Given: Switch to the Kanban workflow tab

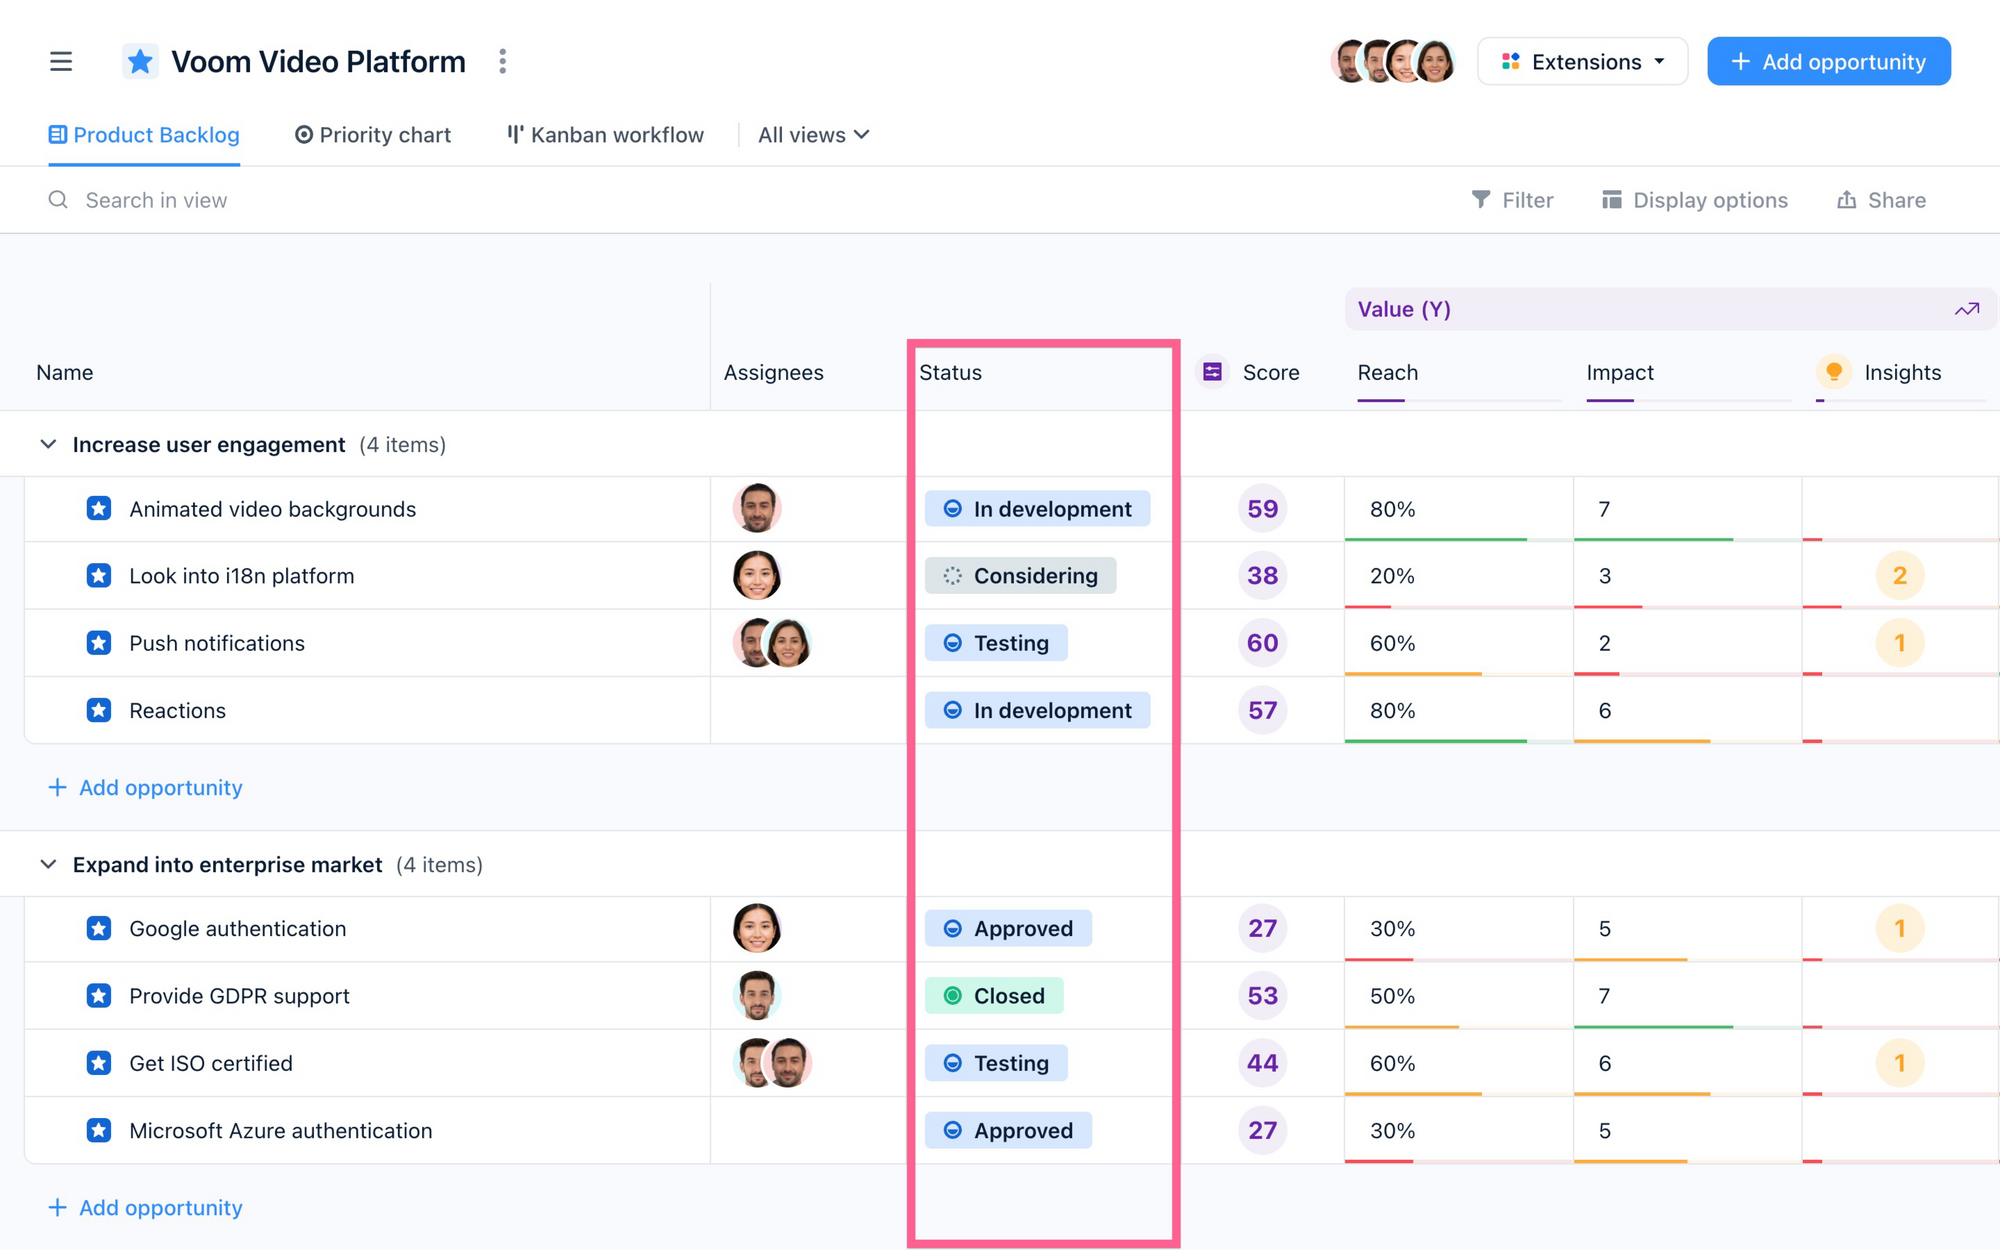Looking at the screenshot, I should 605,135.
